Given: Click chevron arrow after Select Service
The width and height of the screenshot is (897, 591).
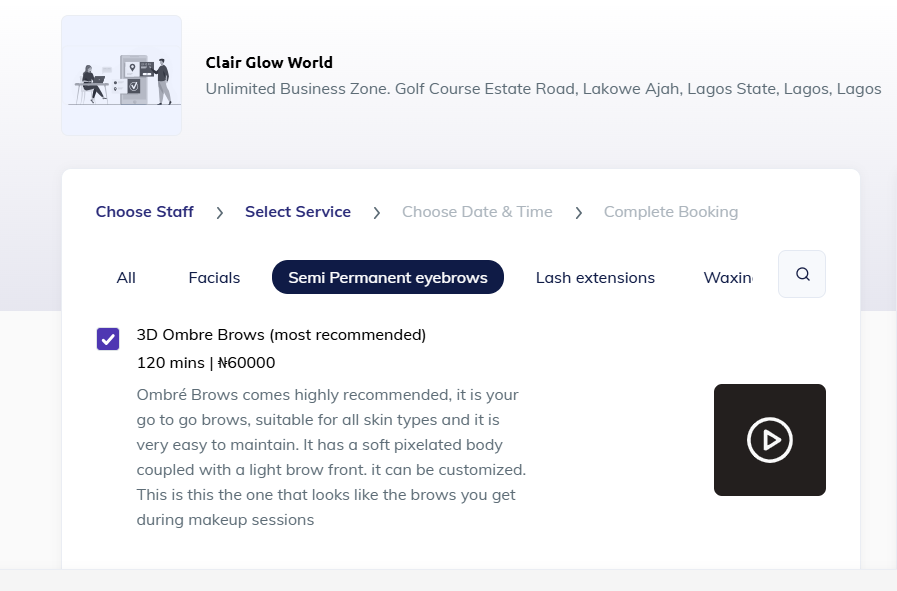Looking at the screenshot, I should pos(376,213).
